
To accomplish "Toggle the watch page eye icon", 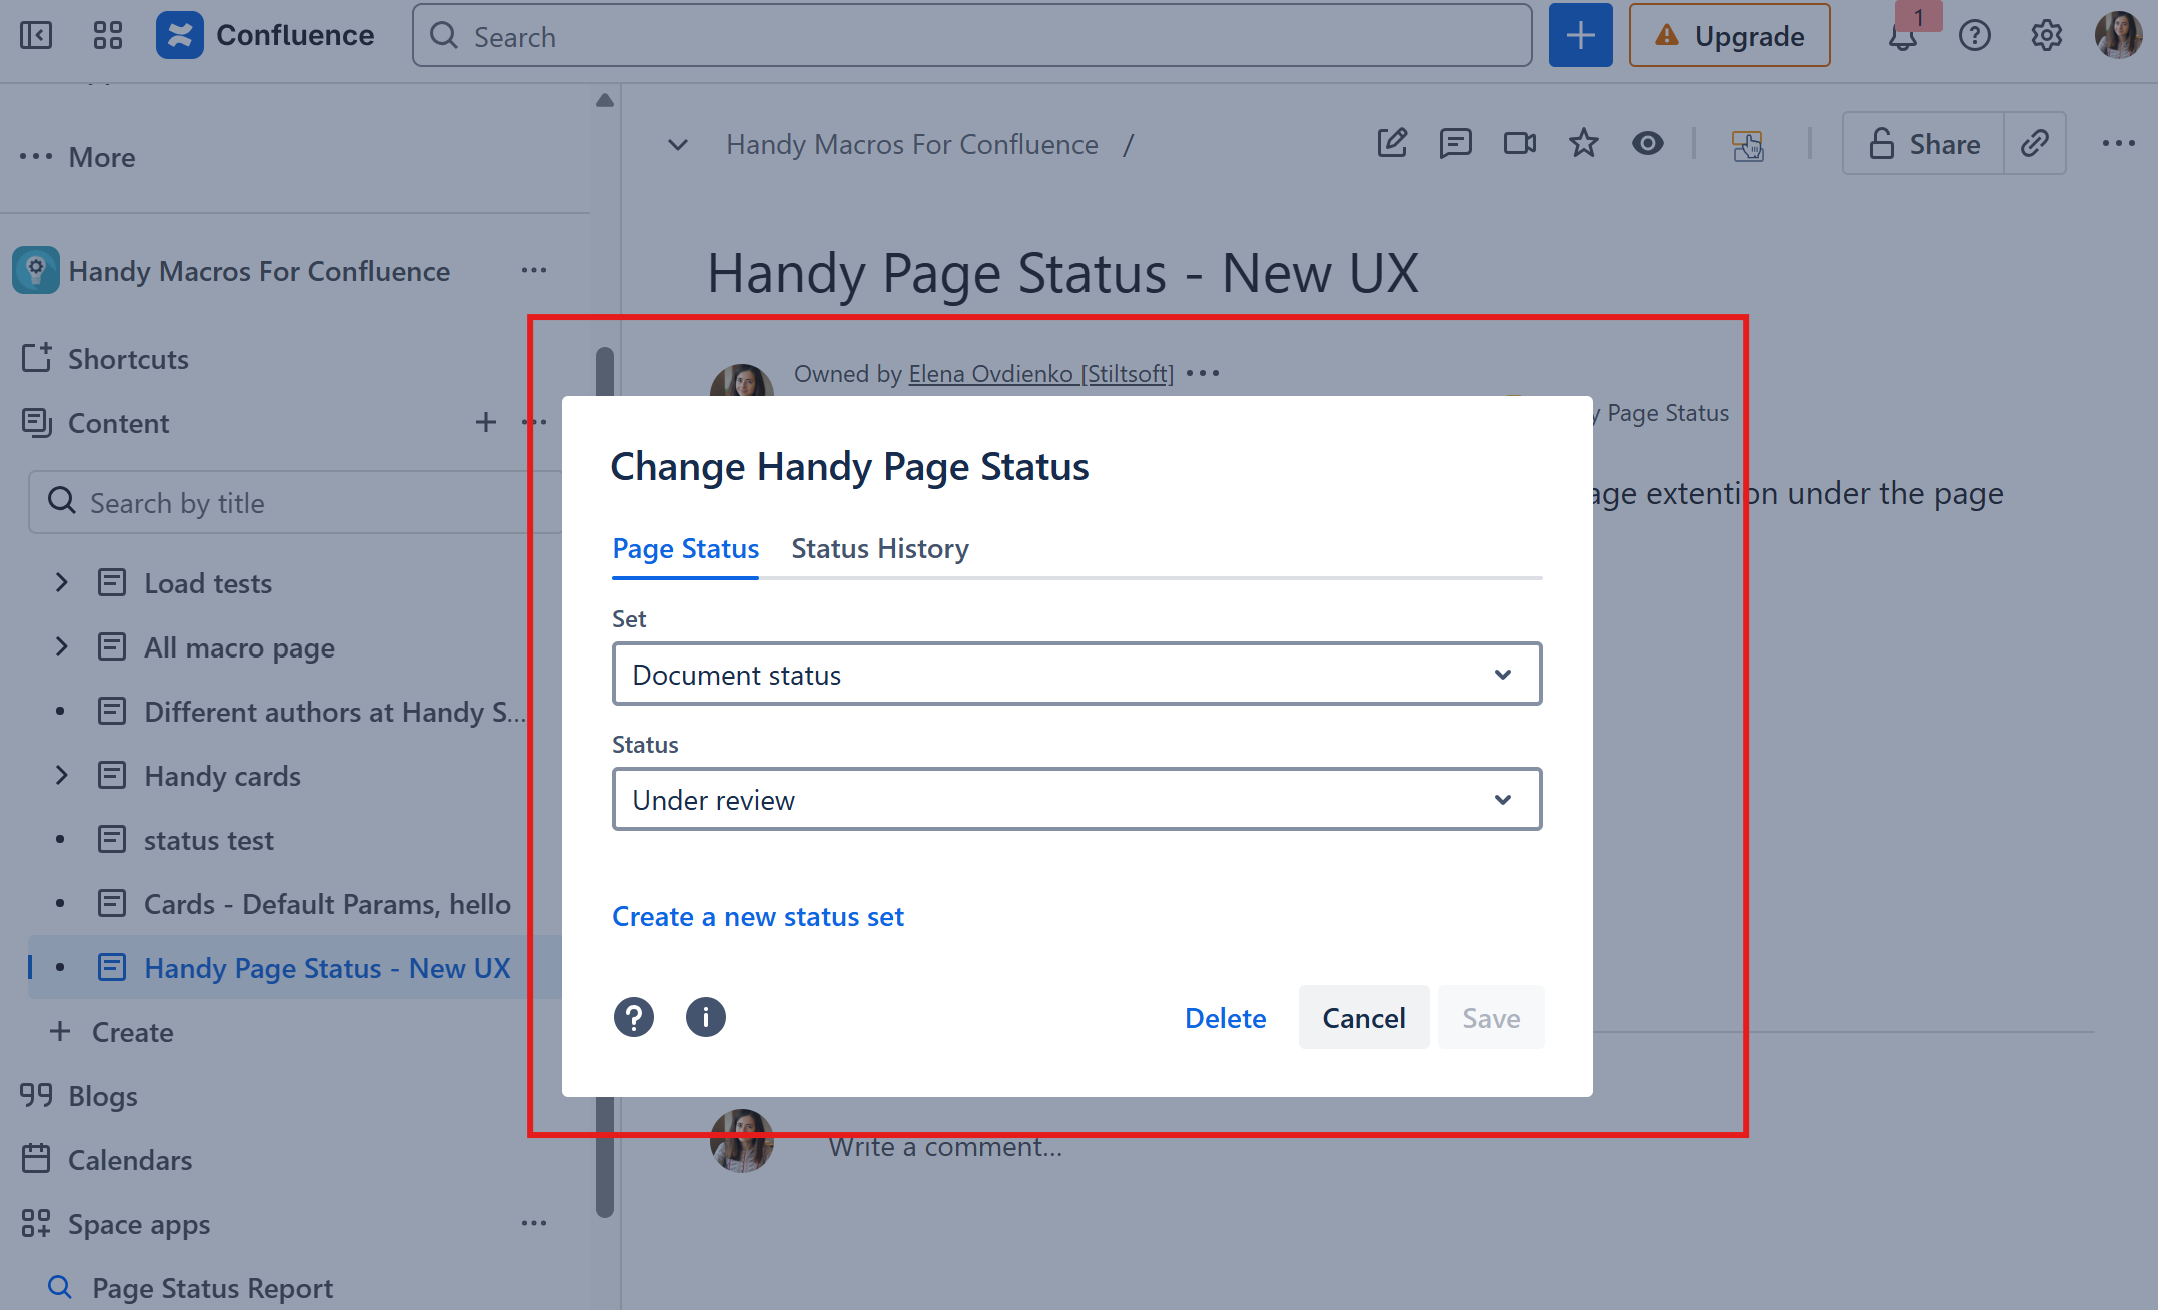I will click(1647, 144).
